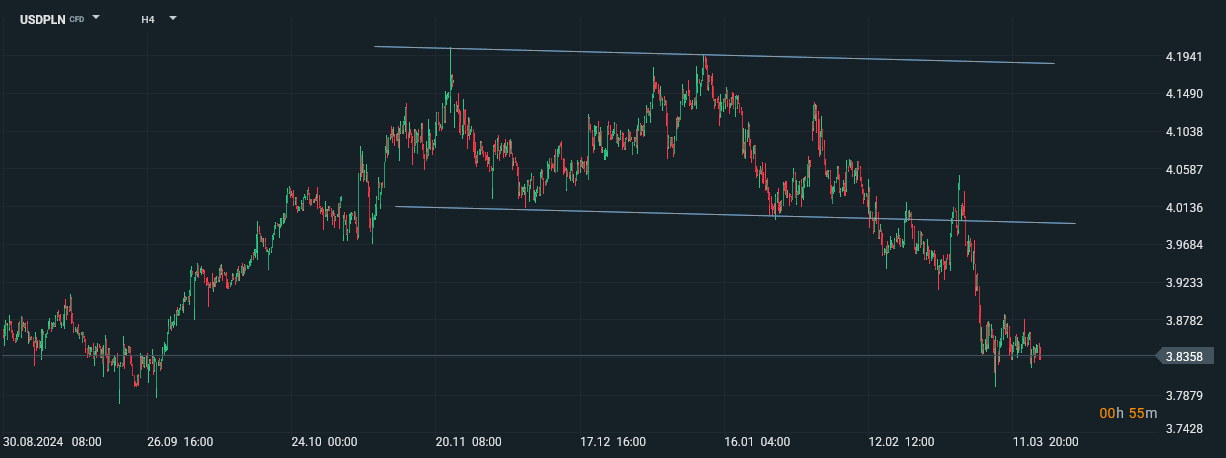Viewport: 1226px width, 458px height.
Task: Select the current price tag 3.8358
Action: pyautogui.click(x=1184, y=356)
